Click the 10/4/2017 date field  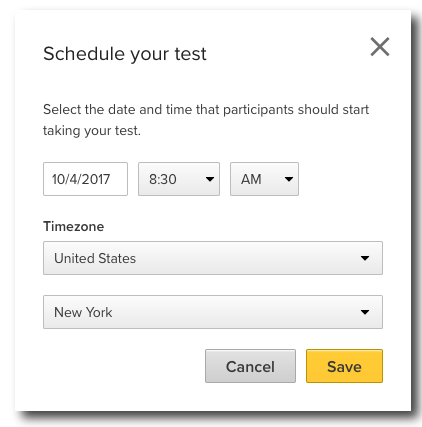click(85, 179)
